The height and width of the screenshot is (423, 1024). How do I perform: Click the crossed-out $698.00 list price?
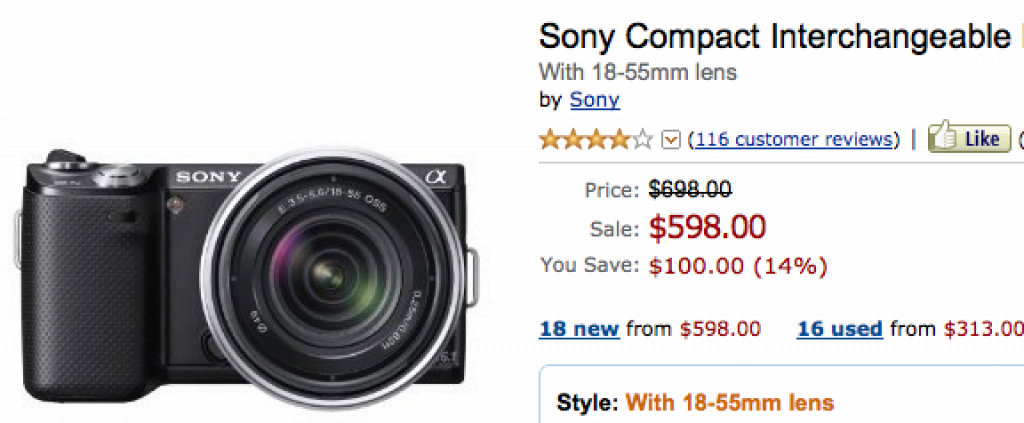click(x=690, y=188)
